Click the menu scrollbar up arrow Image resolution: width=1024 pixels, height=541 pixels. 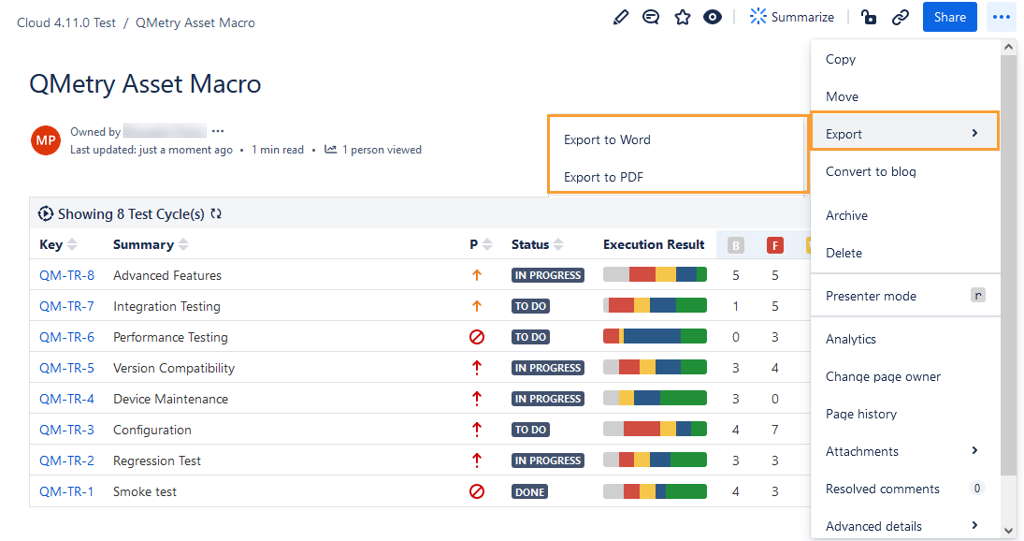[1009, 47]
